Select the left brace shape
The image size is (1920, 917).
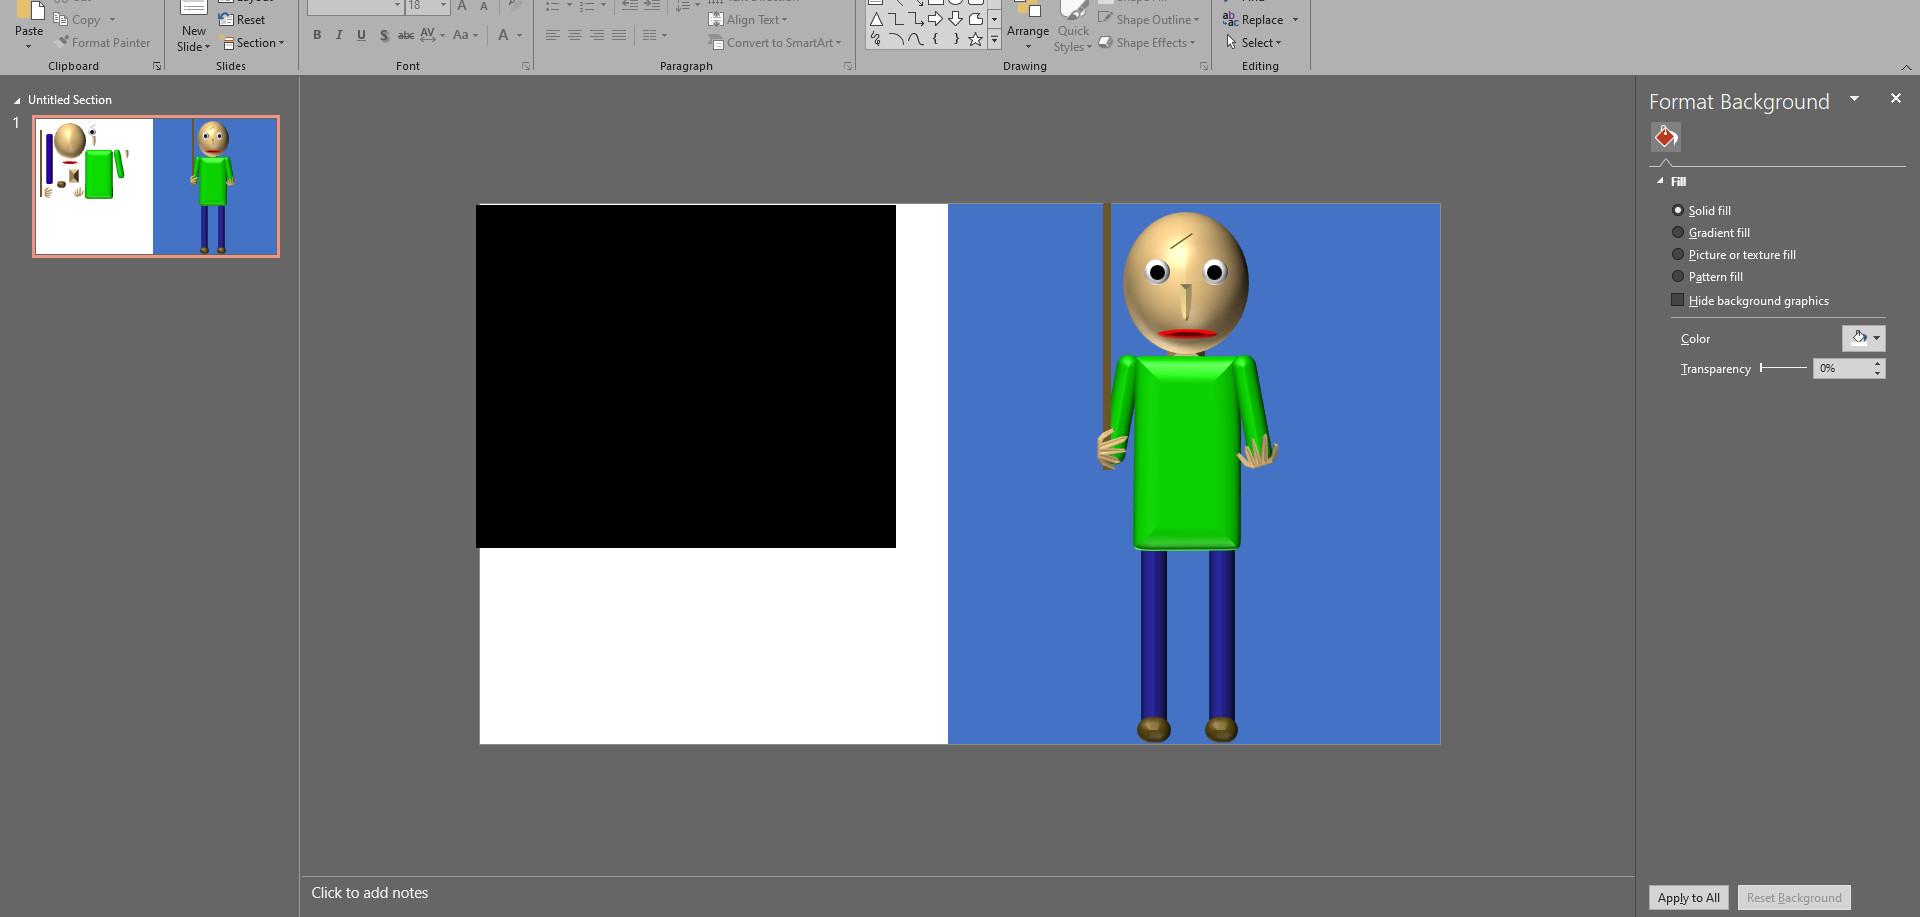935,39
